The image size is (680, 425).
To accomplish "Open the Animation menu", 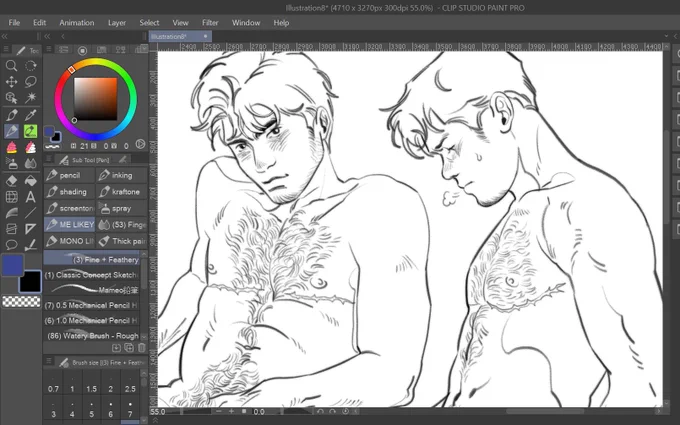I will pos(77,23).
